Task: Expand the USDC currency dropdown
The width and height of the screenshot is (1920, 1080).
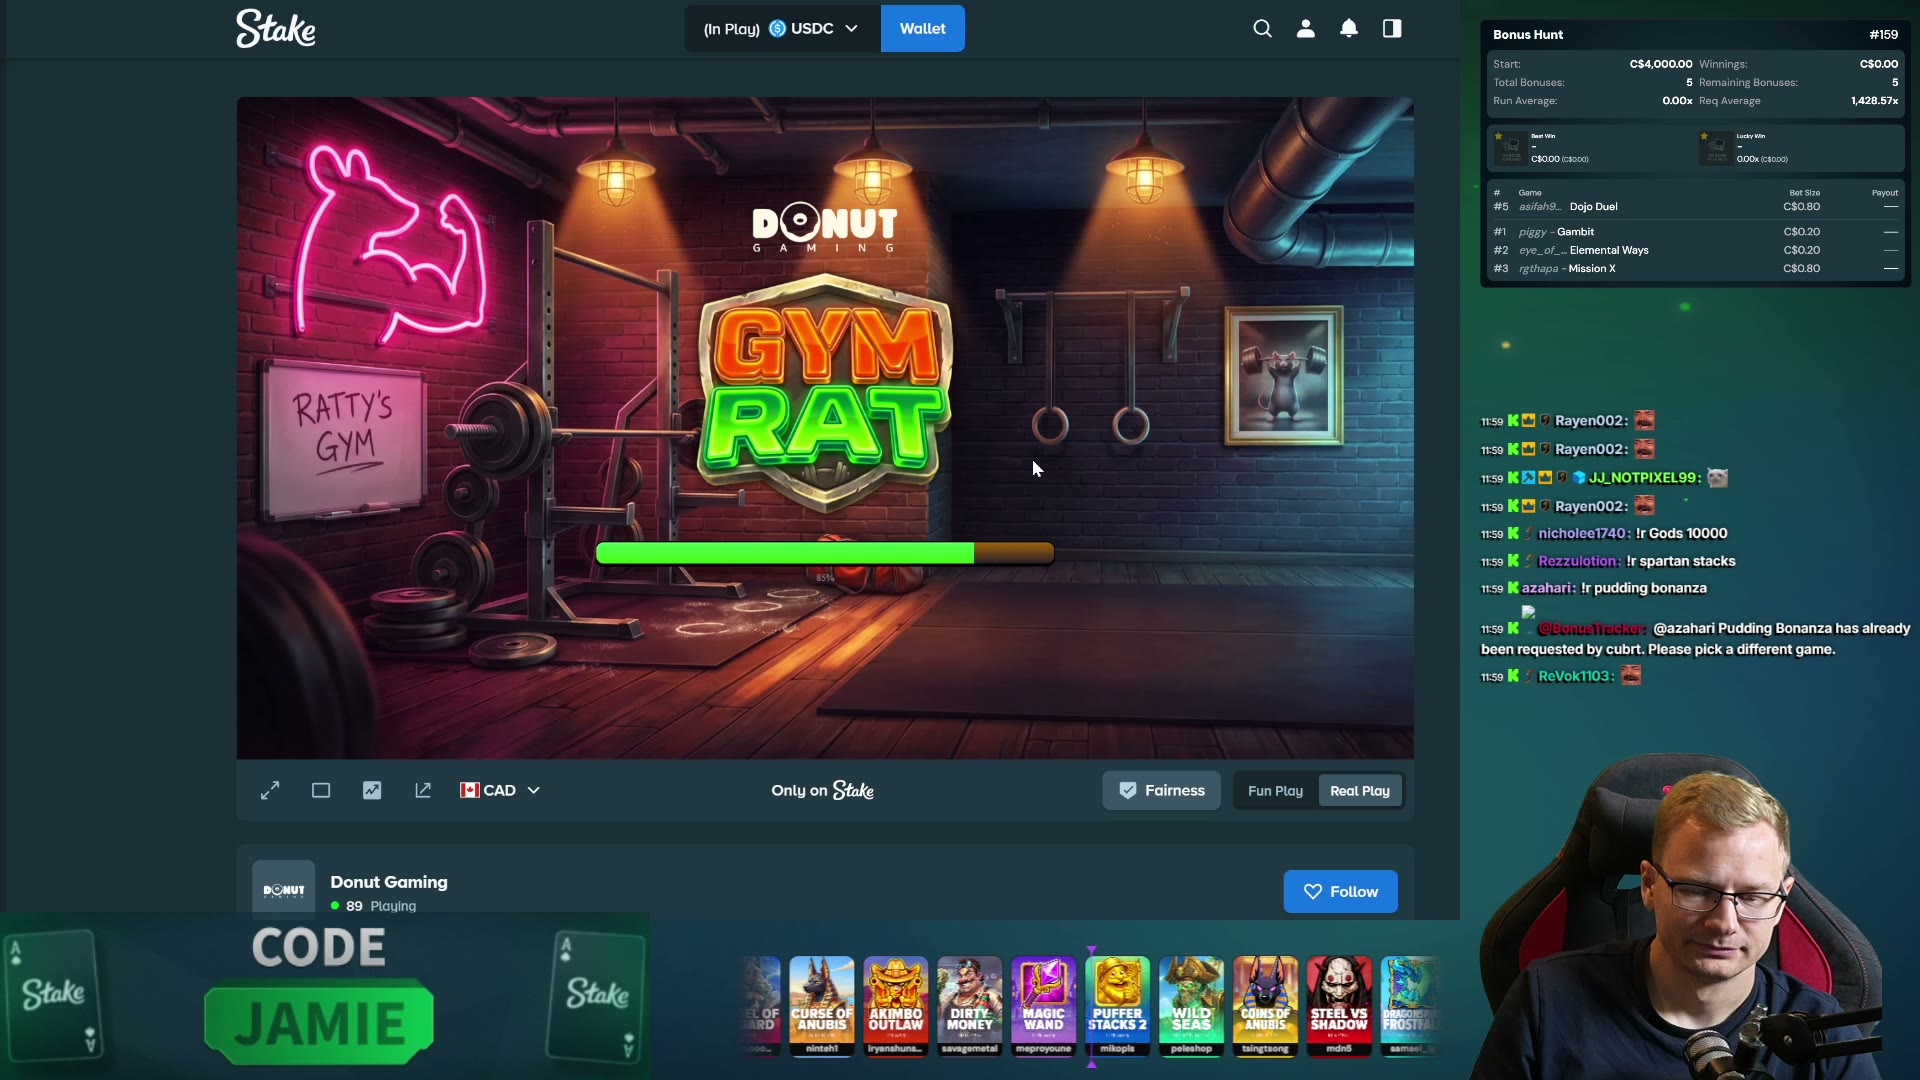Action: point(851,28)
